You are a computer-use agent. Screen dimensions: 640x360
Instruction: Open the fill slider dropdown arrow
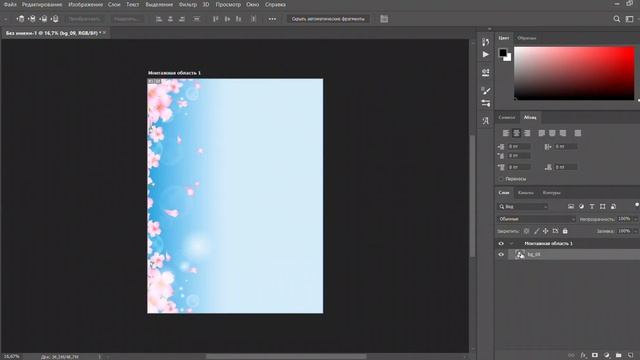pyautogui.click(x=636, y=231)
